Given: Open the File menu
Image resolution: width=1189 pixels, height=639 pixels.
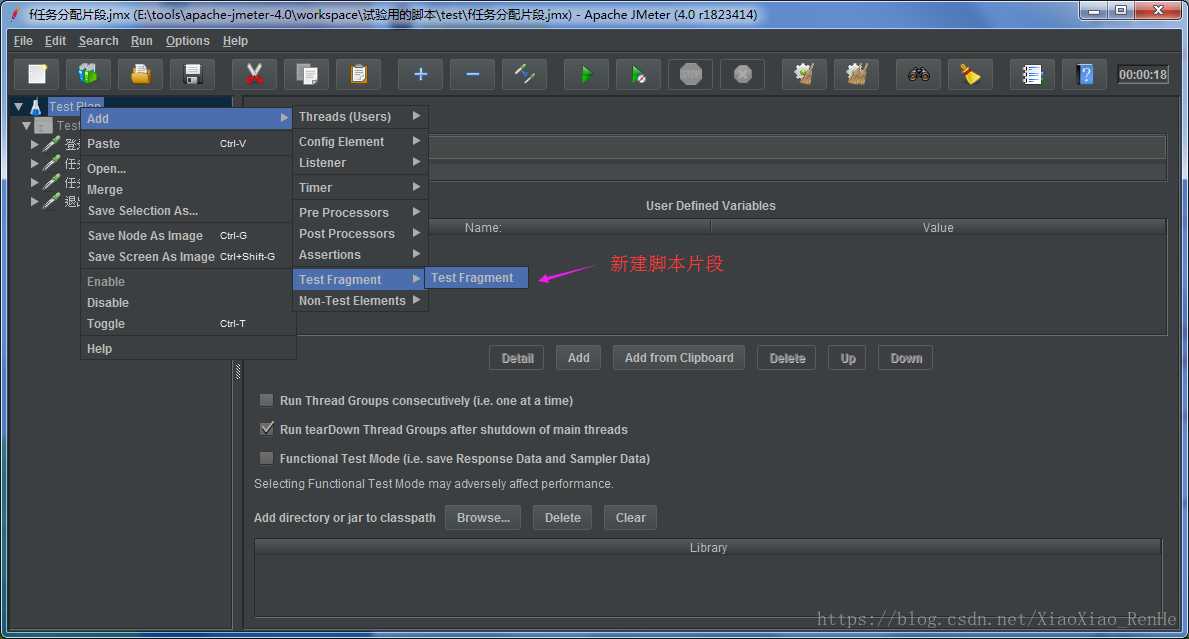Looking at the screenshot, I should 23,41.
